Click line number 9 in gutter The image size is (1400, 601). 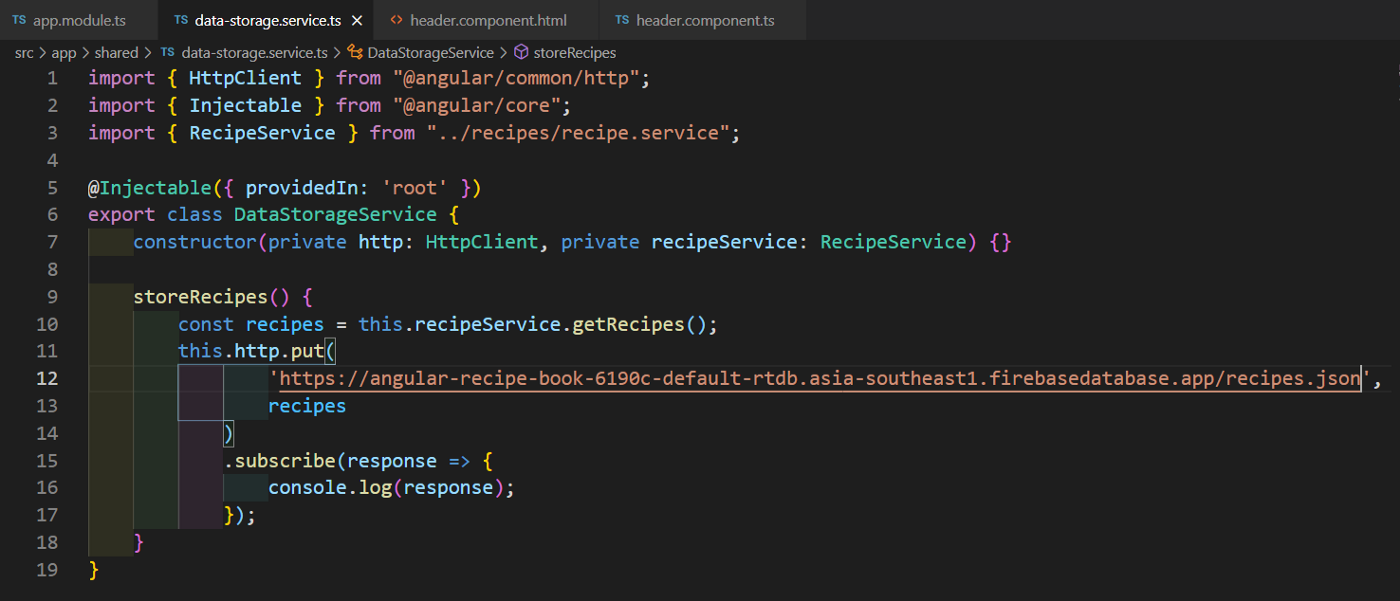pos(52,297)
